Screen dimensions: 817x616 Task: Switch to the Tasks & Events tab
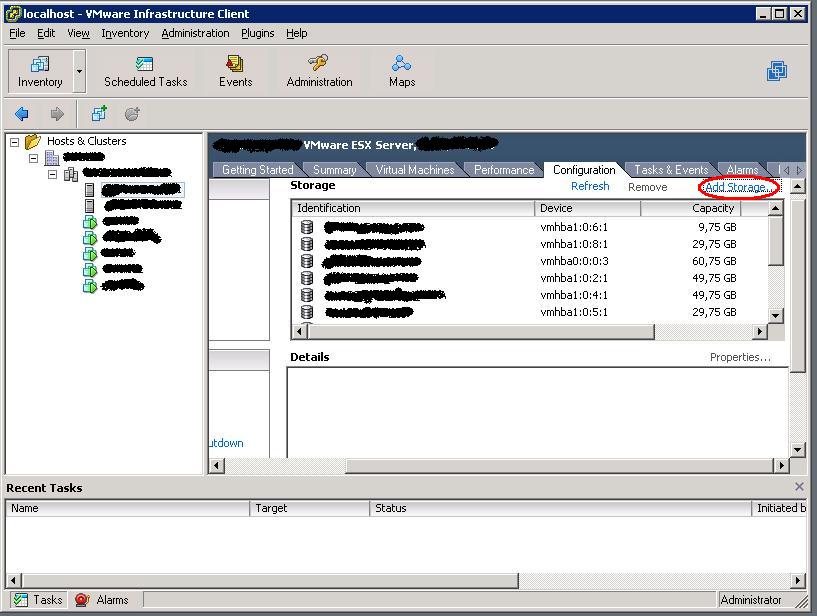(x=671, y=170)
